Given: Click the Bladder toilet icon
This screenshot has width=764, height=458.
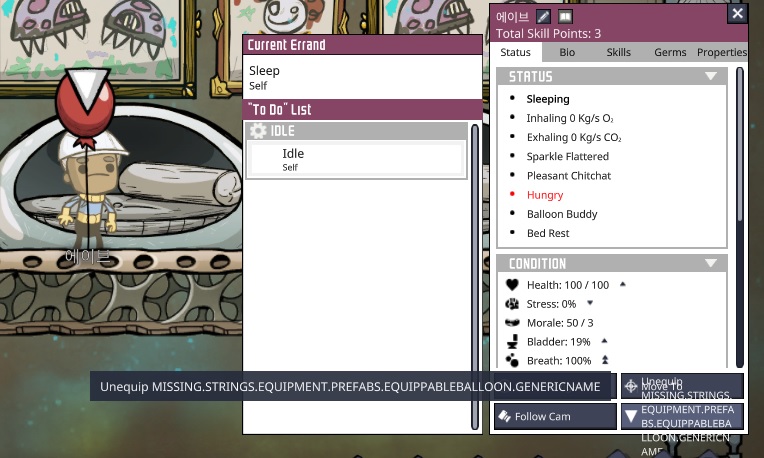Looking at the screenshot, I should point(512,342).
